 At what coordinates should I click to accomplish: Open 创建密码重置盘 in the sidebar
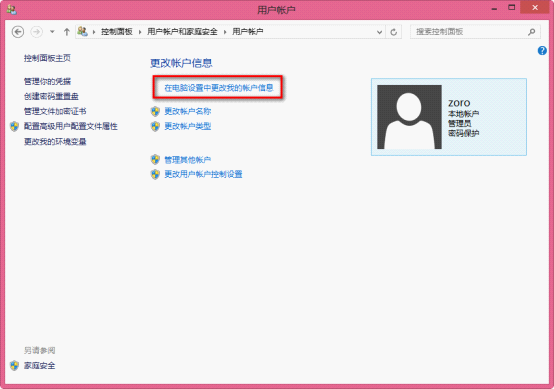pyautogui.click(x=51, y=96)
